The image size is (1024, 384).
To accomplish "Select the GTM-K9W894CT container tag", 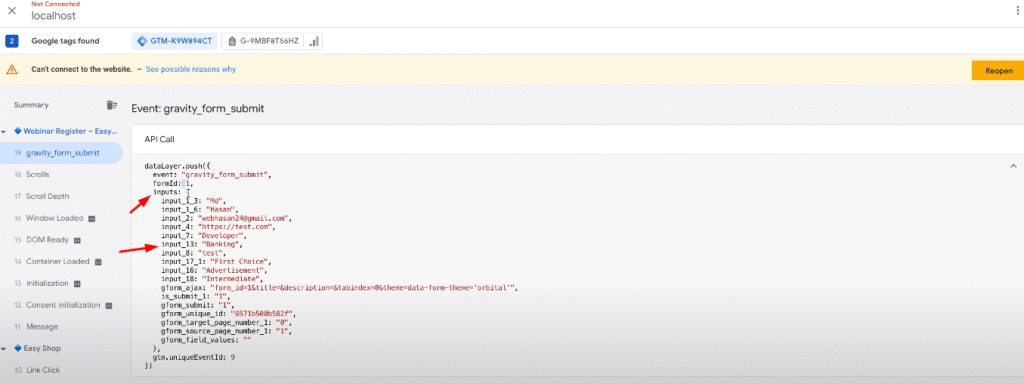I will click(174, 41).
